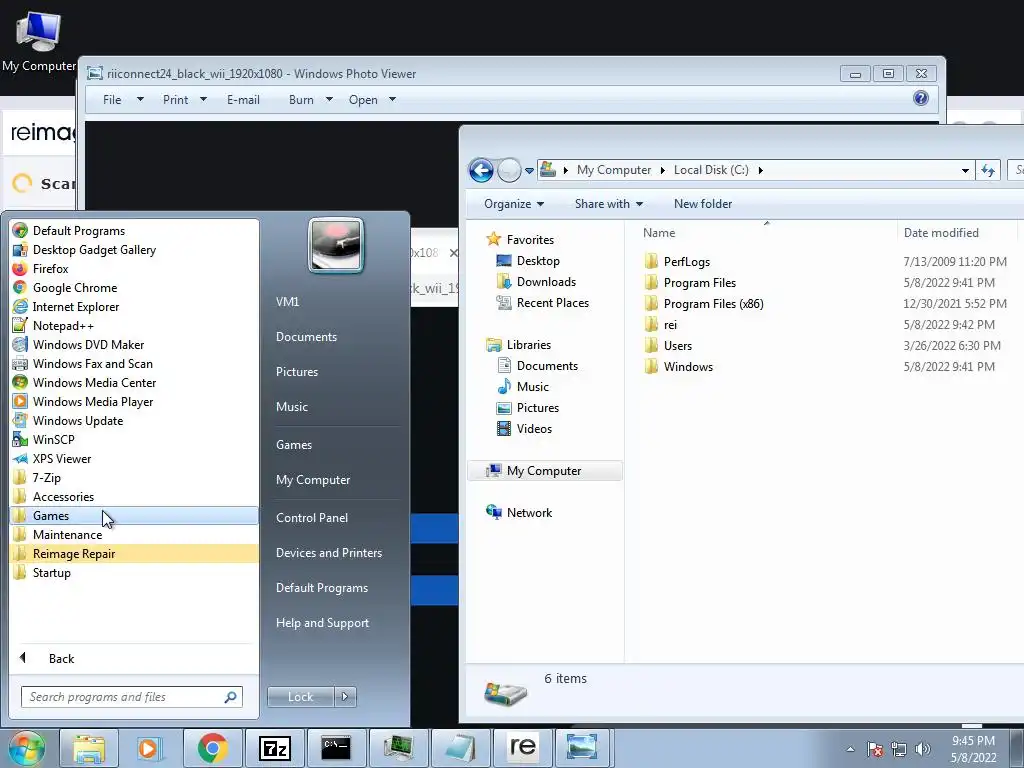The image size is (1024, 768).
Task: Open the recent locations dropdown in Explorer
Action: coord(529,171)
